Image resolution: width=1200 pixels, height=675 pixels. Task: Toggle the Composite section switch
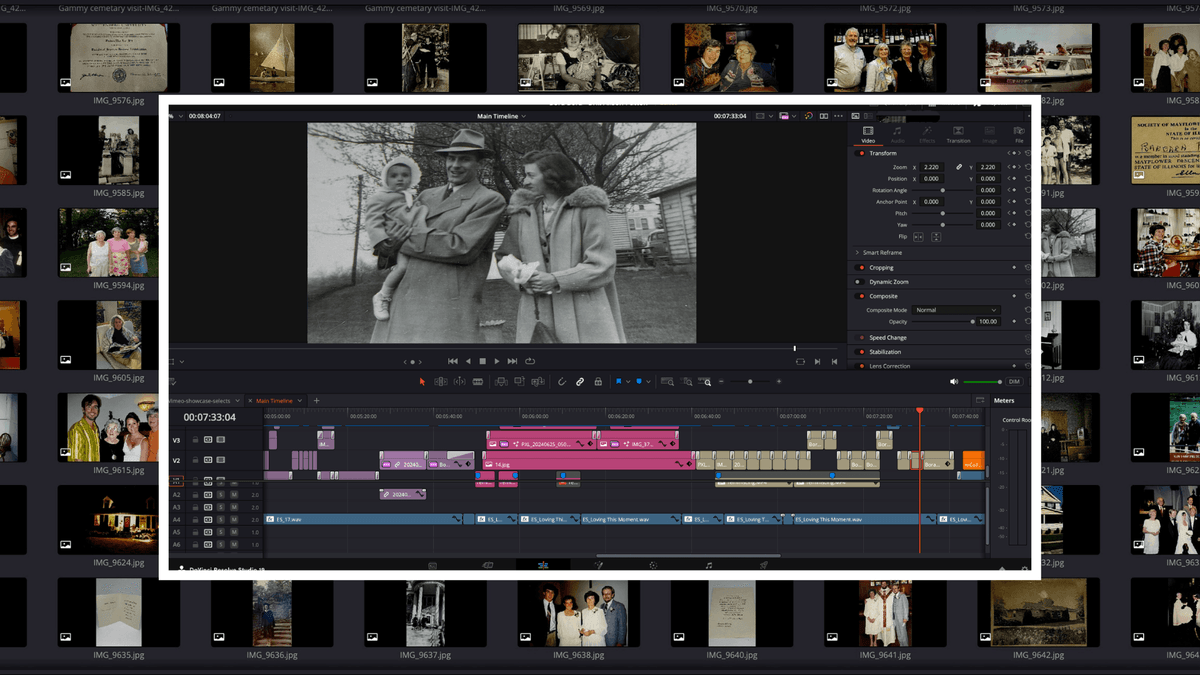(860, 296)
